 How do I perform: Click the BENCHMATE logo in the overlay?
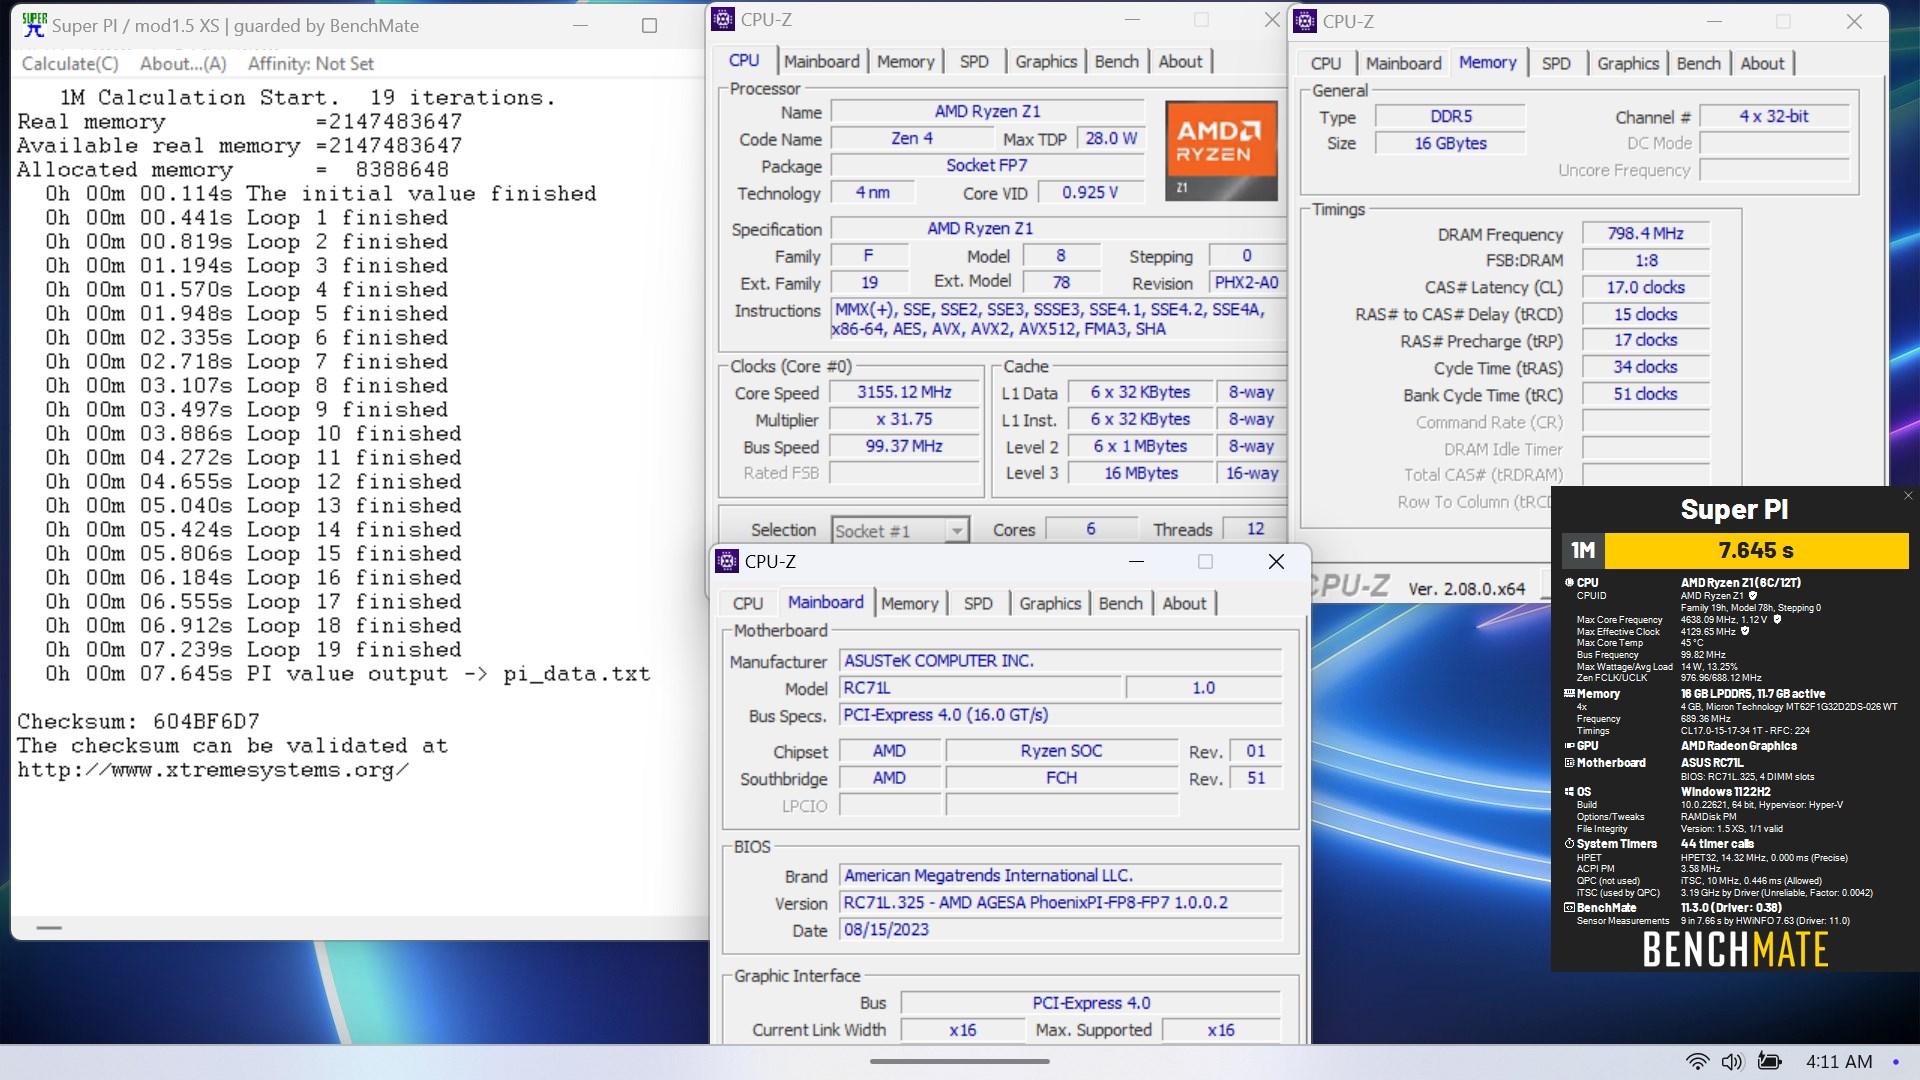(1735, 949)
